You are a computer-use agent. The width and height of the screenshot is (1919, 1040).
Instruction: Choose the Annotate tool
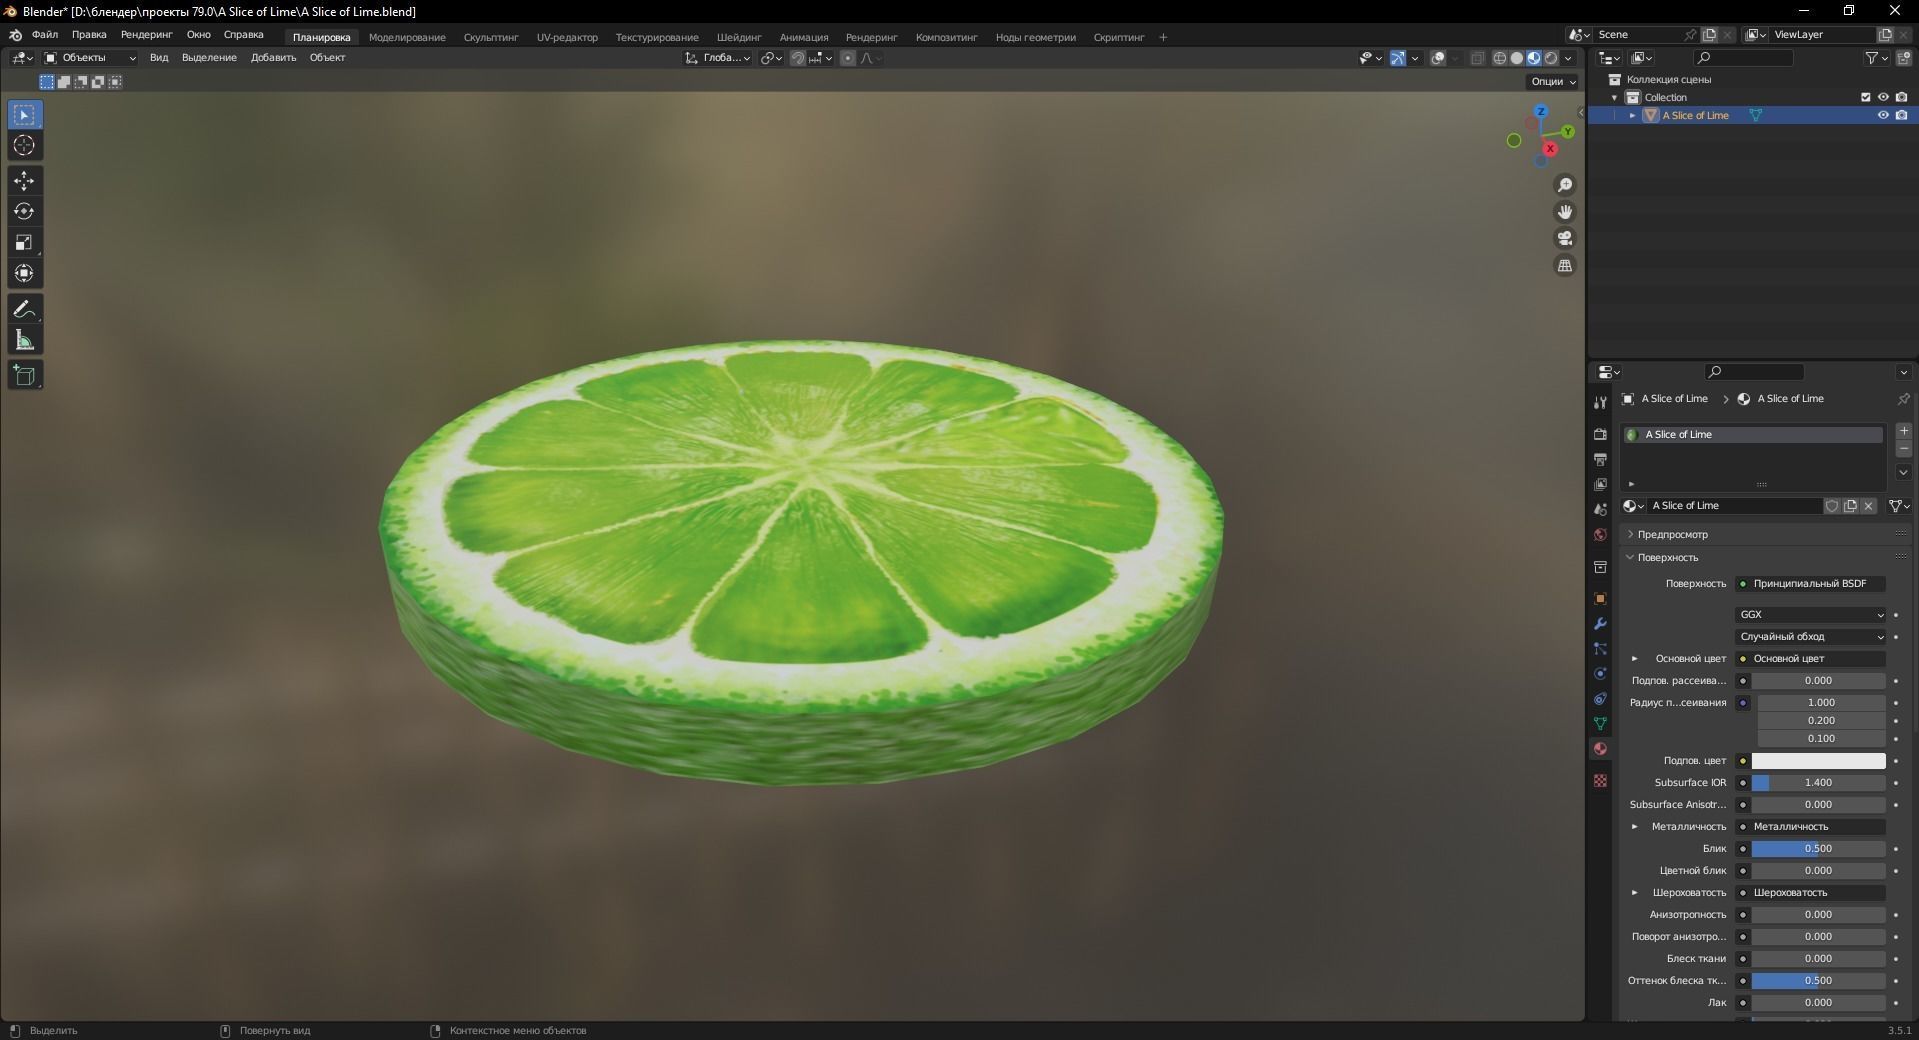click(x=25, y=309)
